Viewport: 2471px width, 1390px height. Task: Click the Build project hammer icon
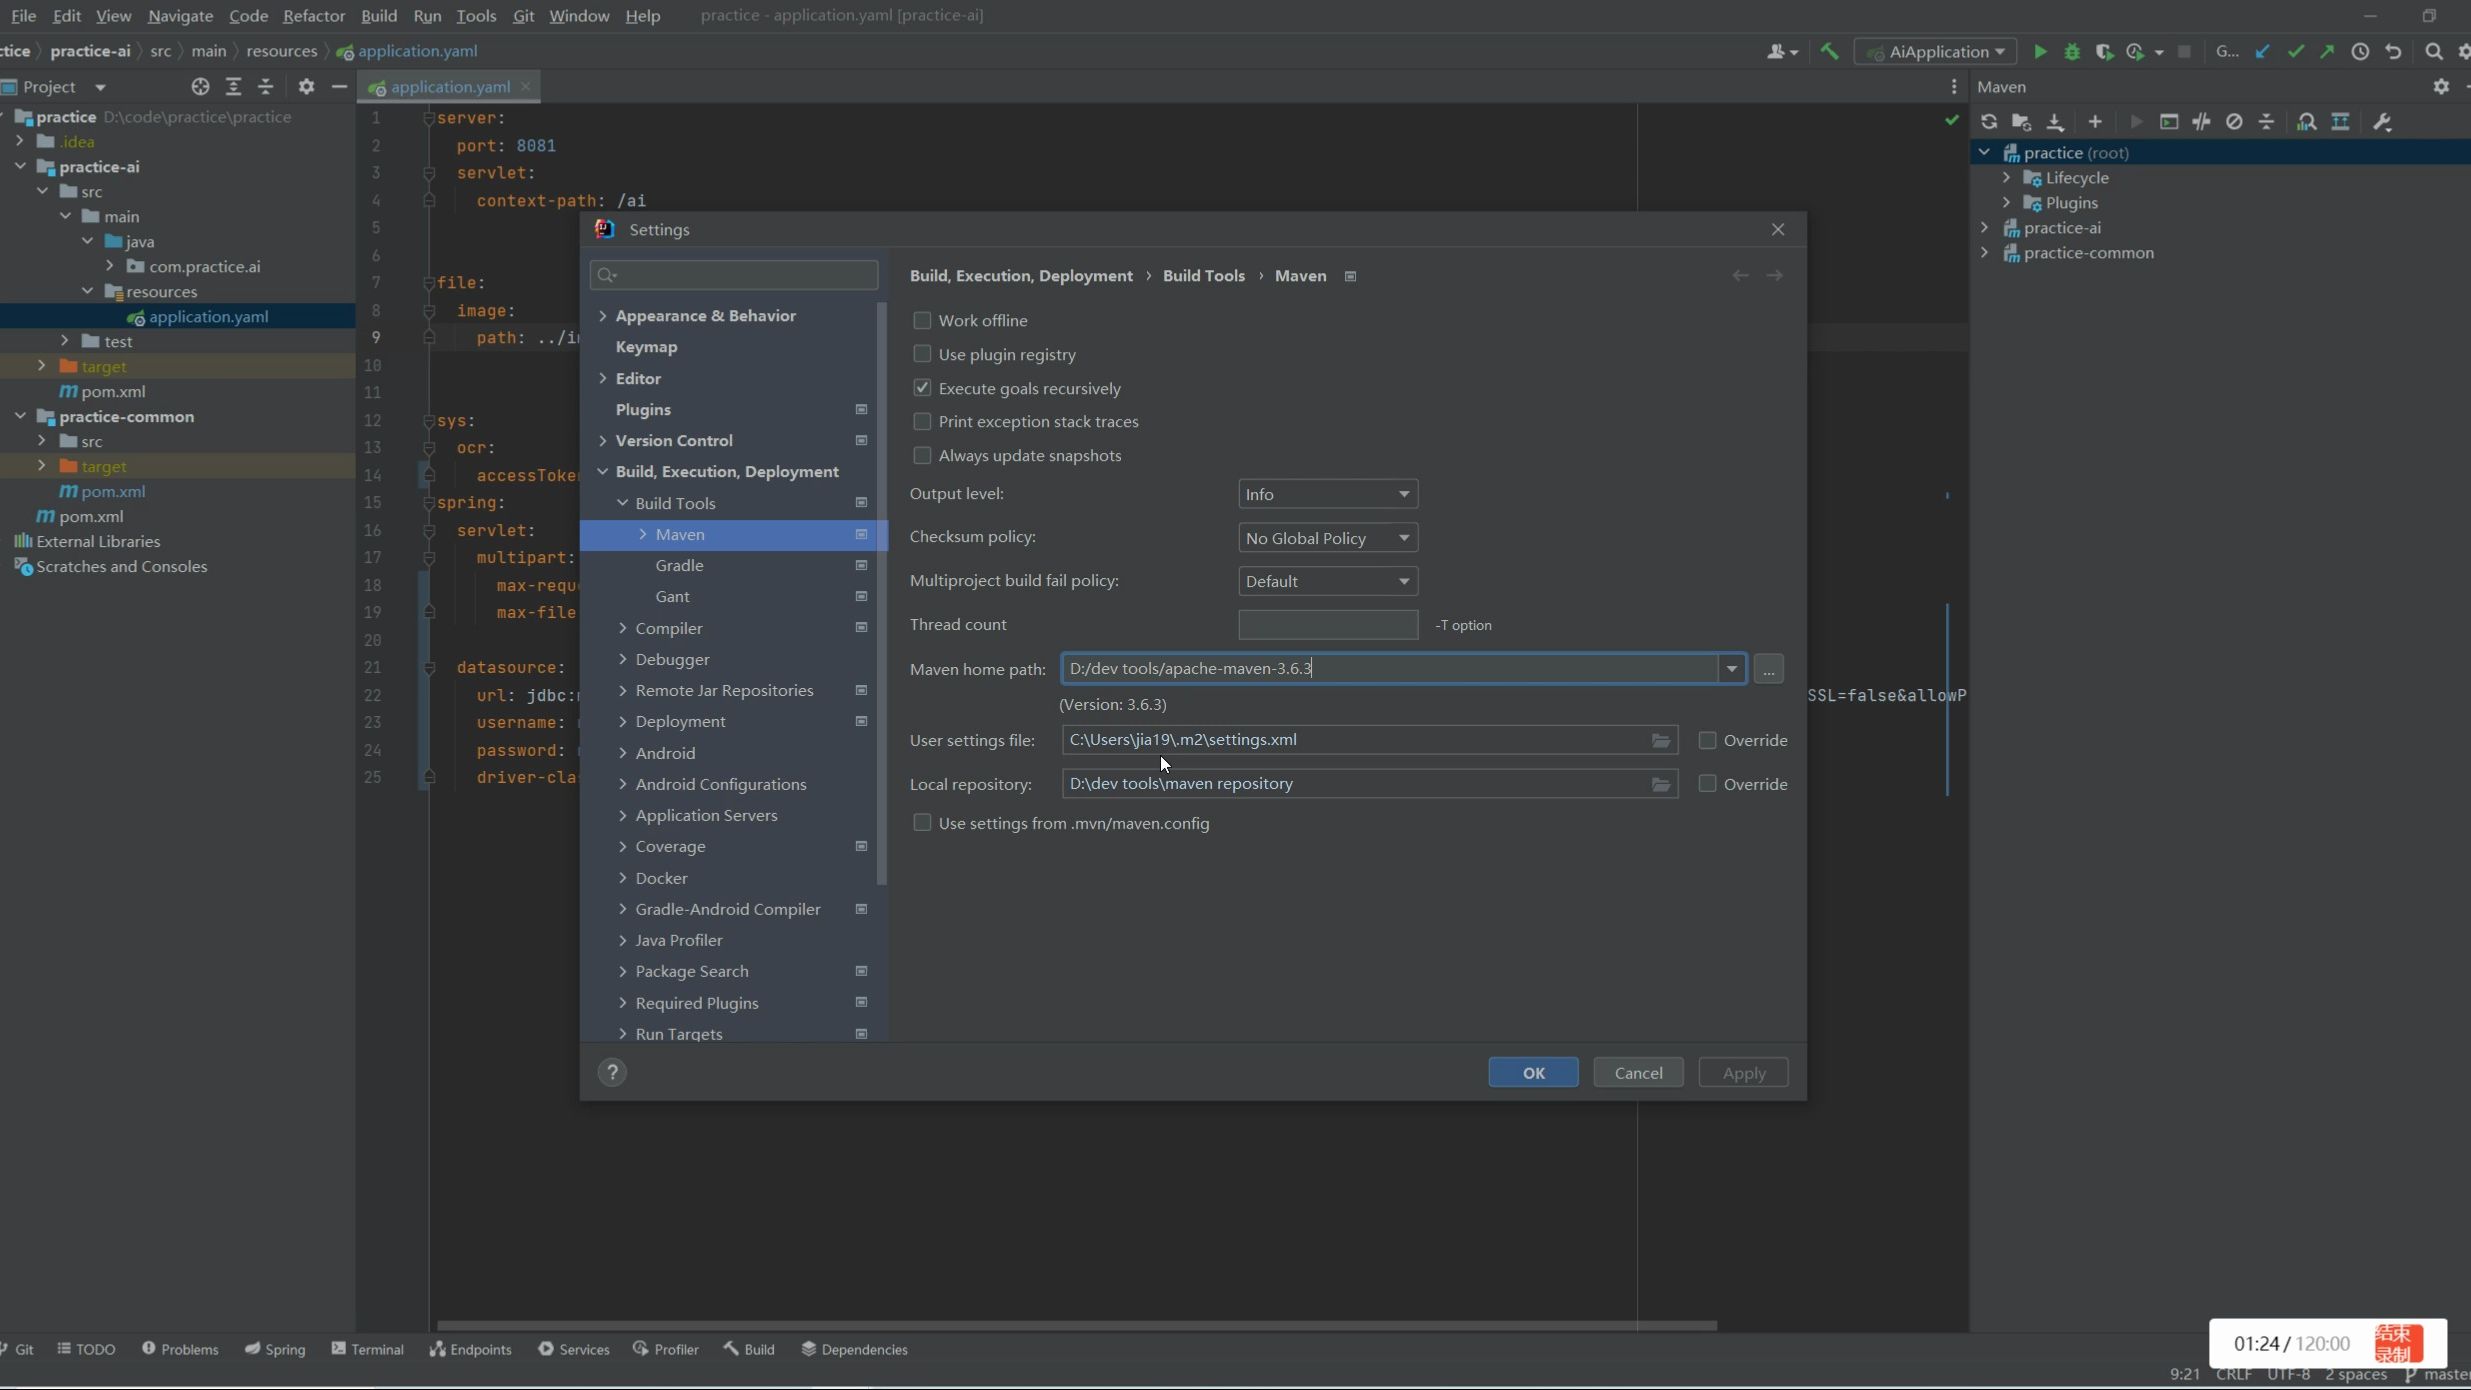(1829, 52)
